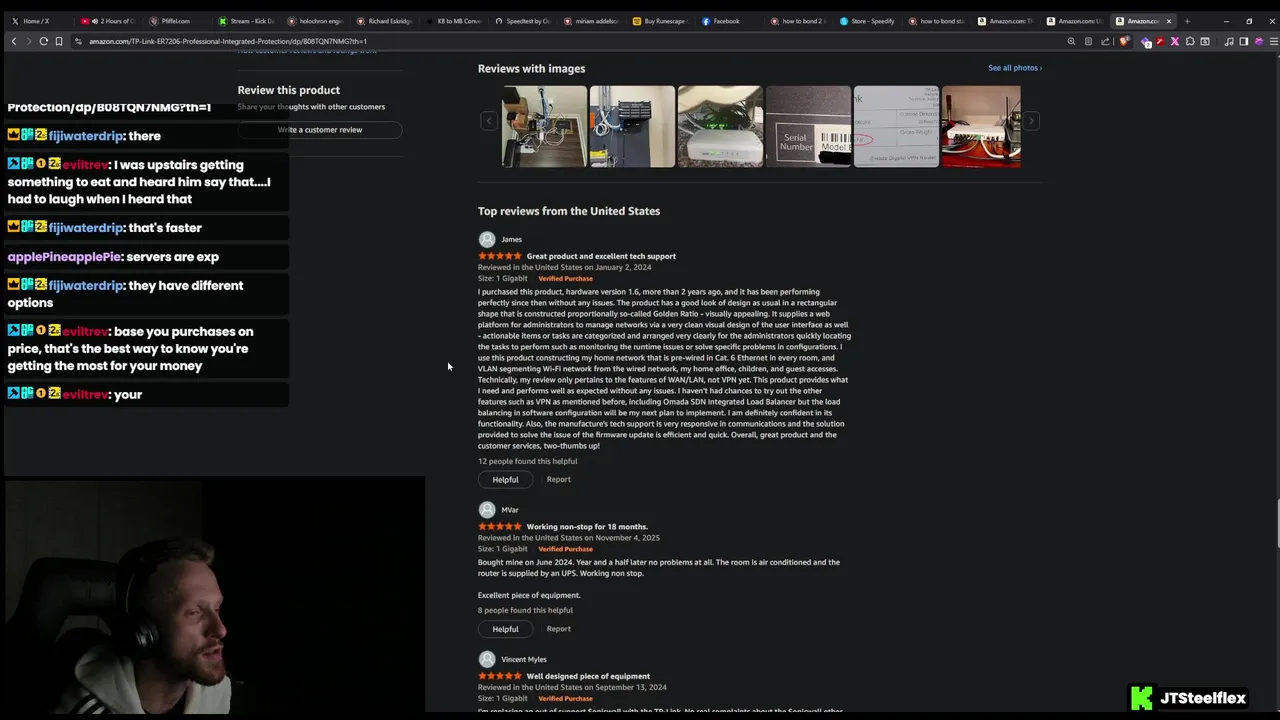1280x720 pixels.
Task: Open the music note playlist icon
Action: tap(1229, 41)
